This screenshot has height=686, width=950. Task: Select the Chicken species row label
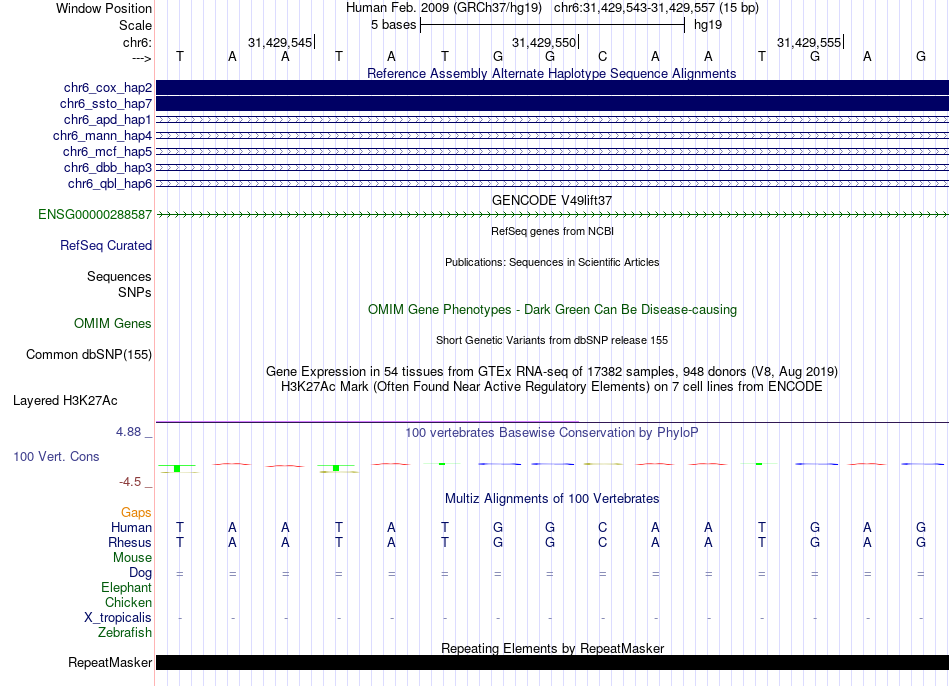(128, 602)
